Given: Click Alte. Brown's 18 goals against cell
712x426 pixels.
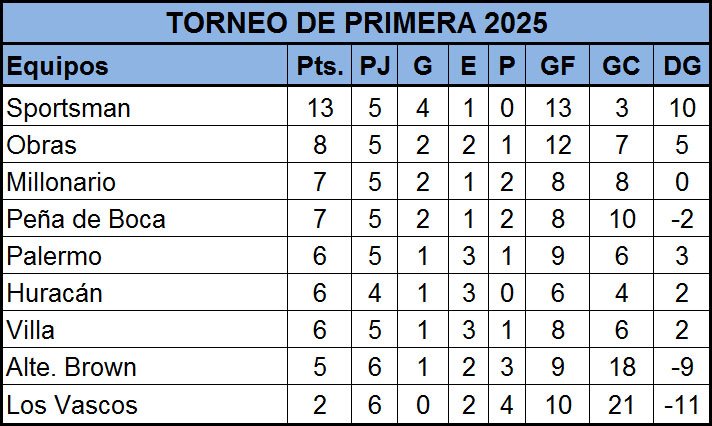Looking at the screenshot, I should tap(621, 367).
